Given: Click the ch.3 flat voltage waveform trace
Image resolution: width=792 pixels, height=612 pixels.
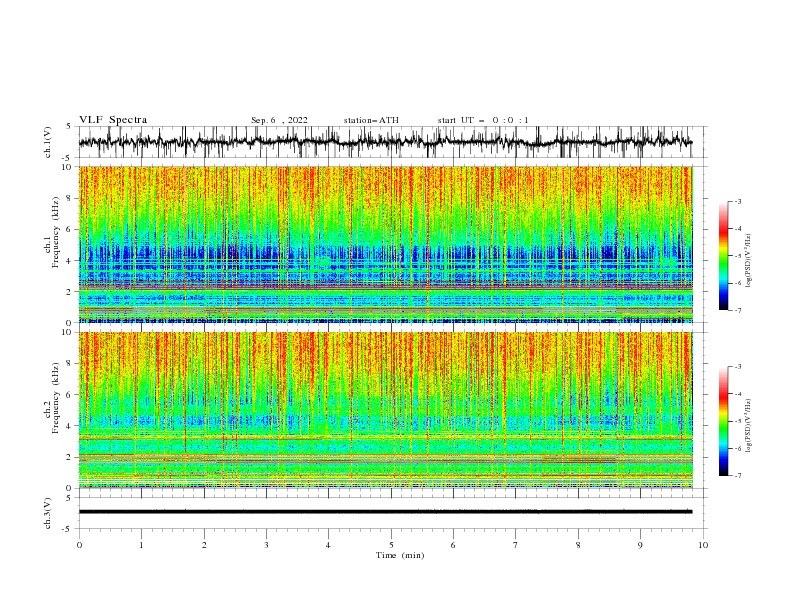Looking at the screenshot, I should pos(385,512).
